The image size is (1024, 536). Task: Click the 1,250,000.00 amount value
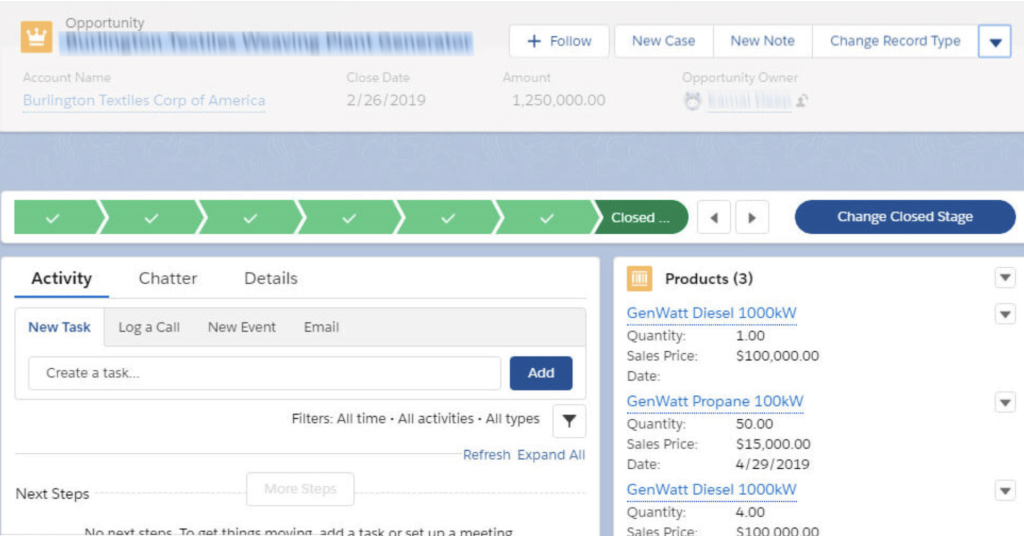point(558,101)
